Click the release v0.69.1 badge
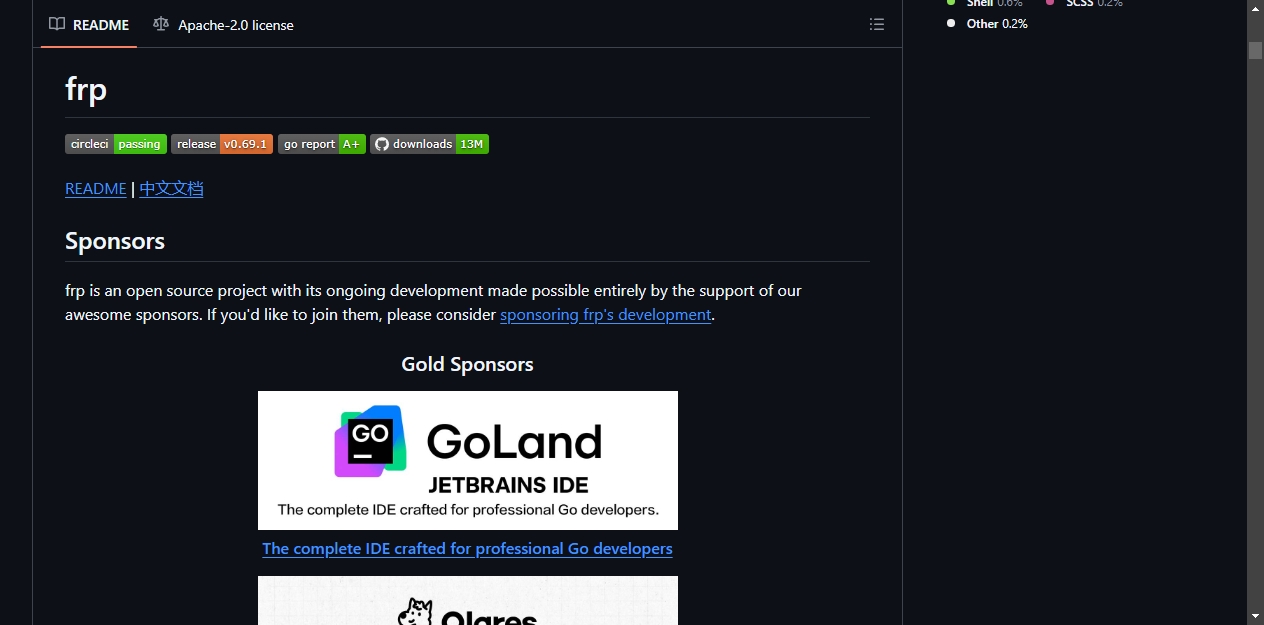The image size is (1264, 625). click(x=222, y=144)
